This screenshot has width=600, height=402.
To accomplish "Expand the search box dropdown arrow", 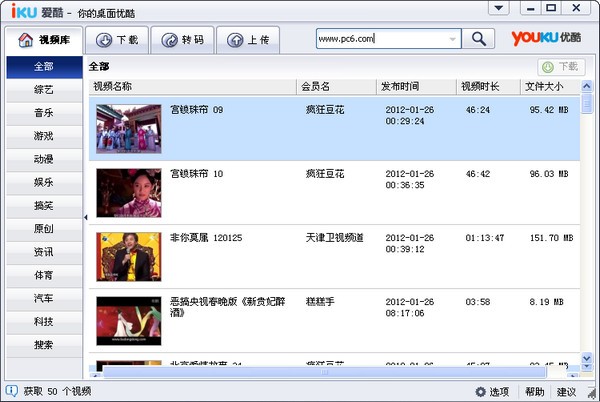I will 454,39.
